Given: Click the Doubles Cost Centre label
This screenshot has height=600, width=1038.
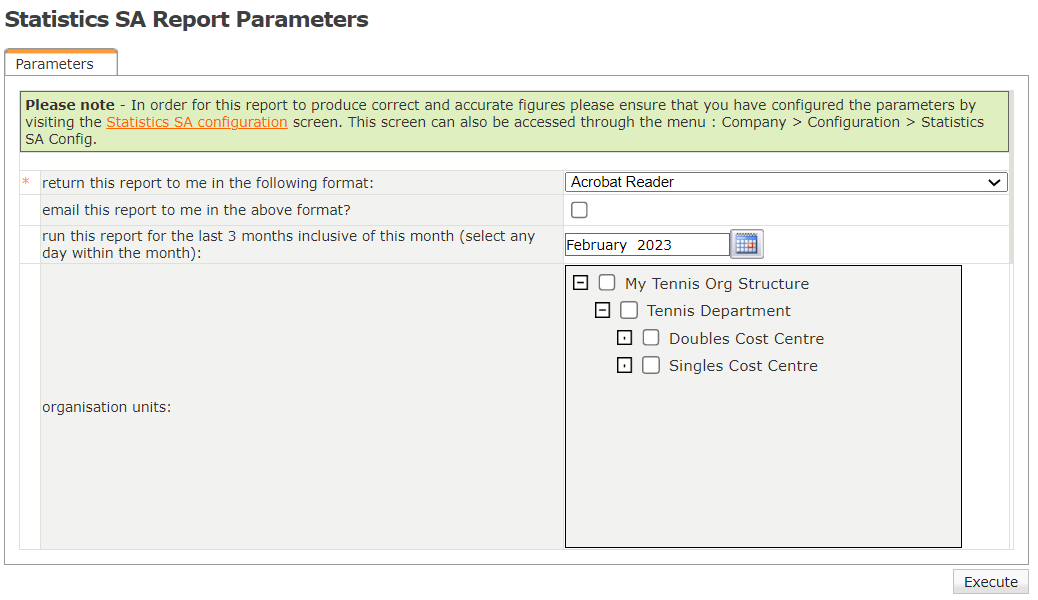Looking at the screenshot, I should (x=746, y=339).
